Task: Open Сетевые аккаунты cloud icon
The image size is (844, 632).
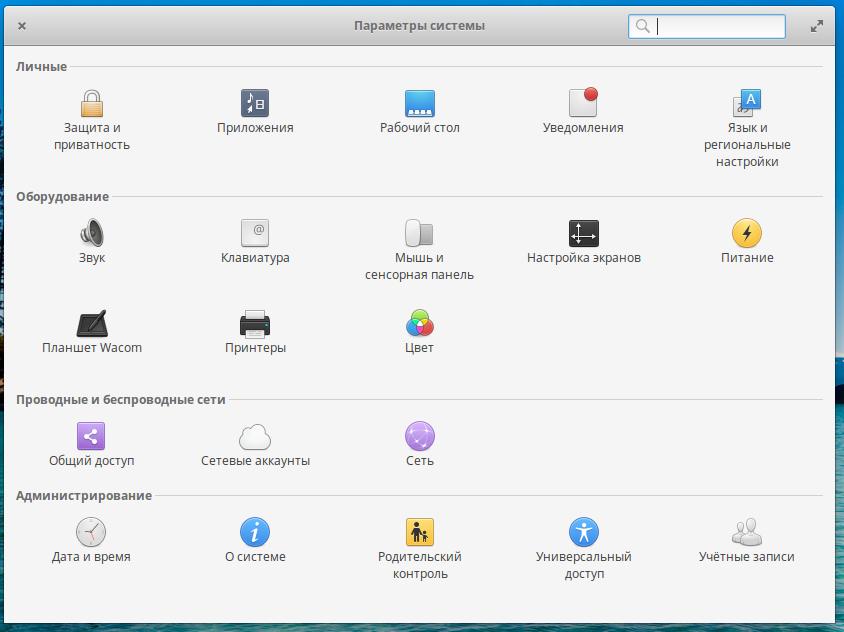Action: point(255,437)
